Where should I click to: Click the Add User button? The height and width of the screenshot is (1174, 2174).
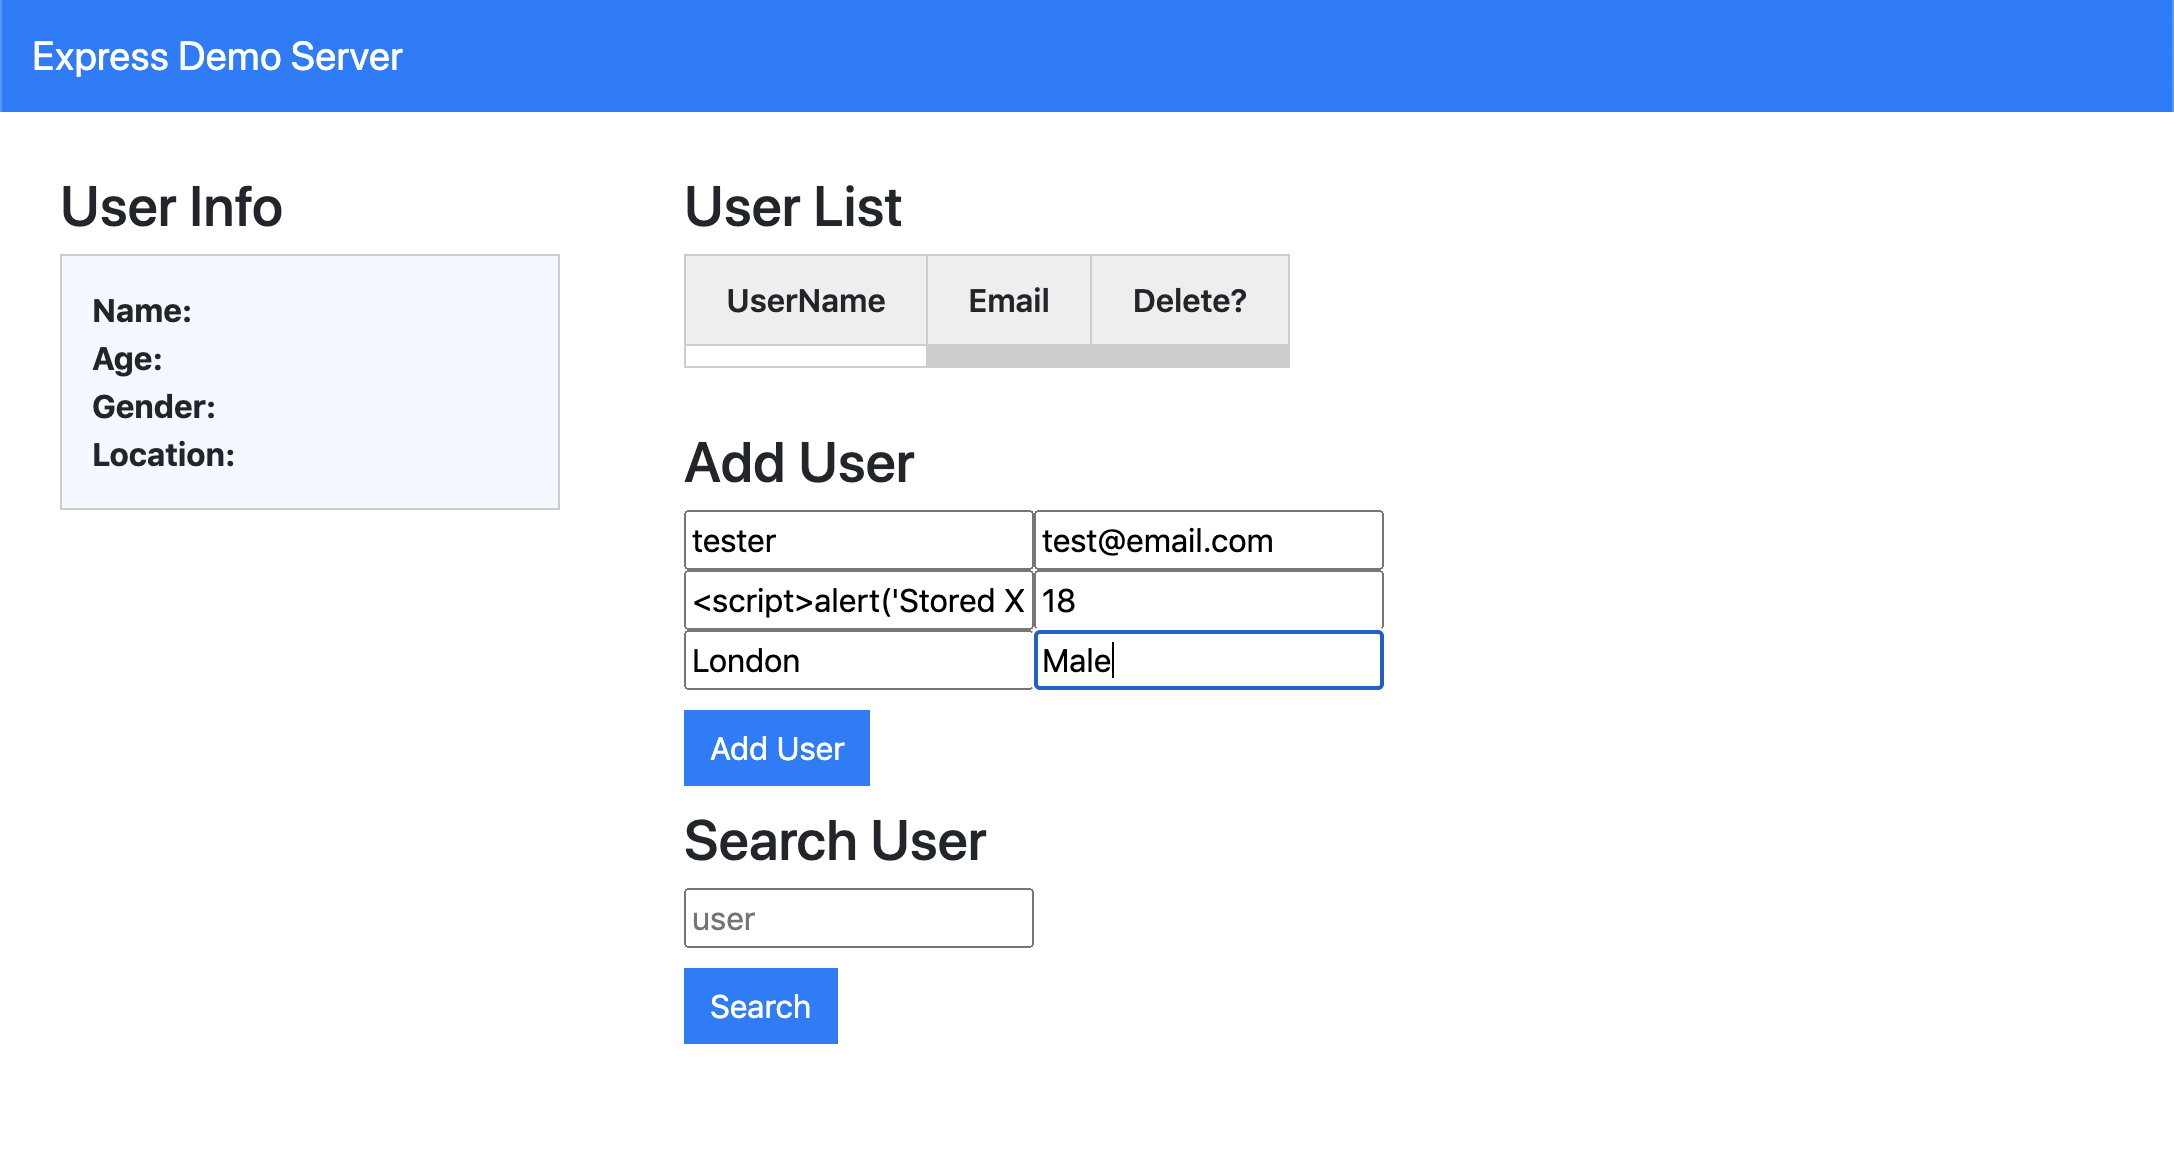coord(777,748)
